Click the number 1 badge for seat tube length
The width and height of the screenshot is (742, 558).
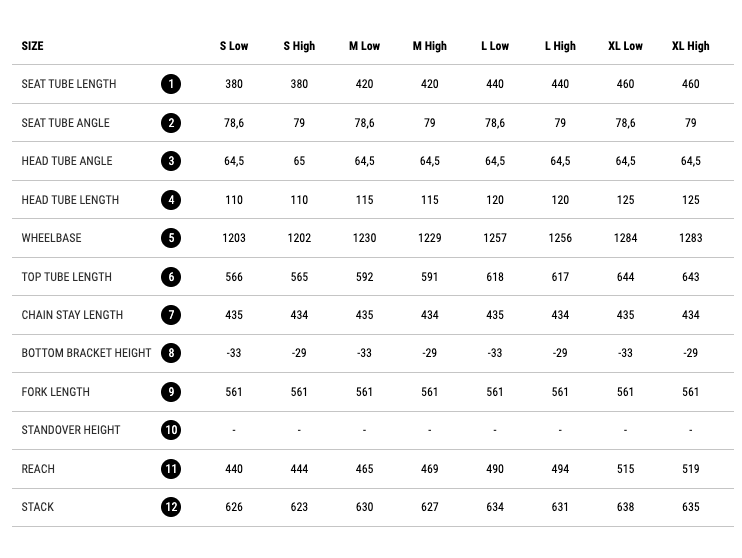point(171,84)
